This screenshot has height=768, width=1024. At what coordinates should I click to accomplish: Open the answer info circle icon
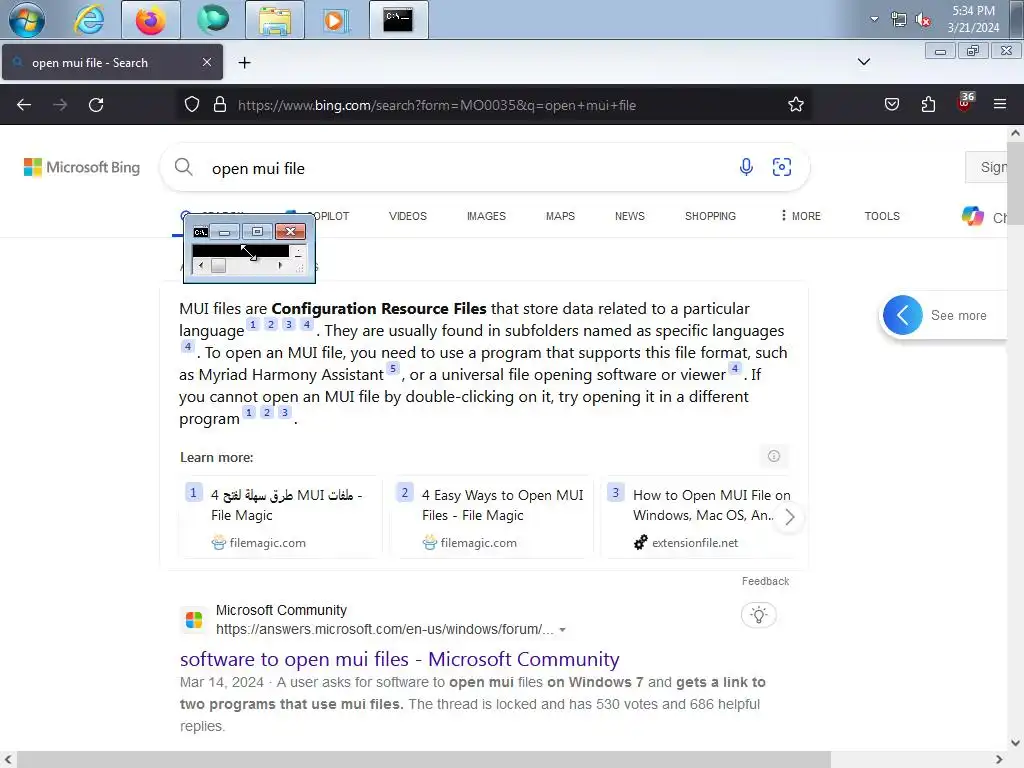click(x=774, y=456)
